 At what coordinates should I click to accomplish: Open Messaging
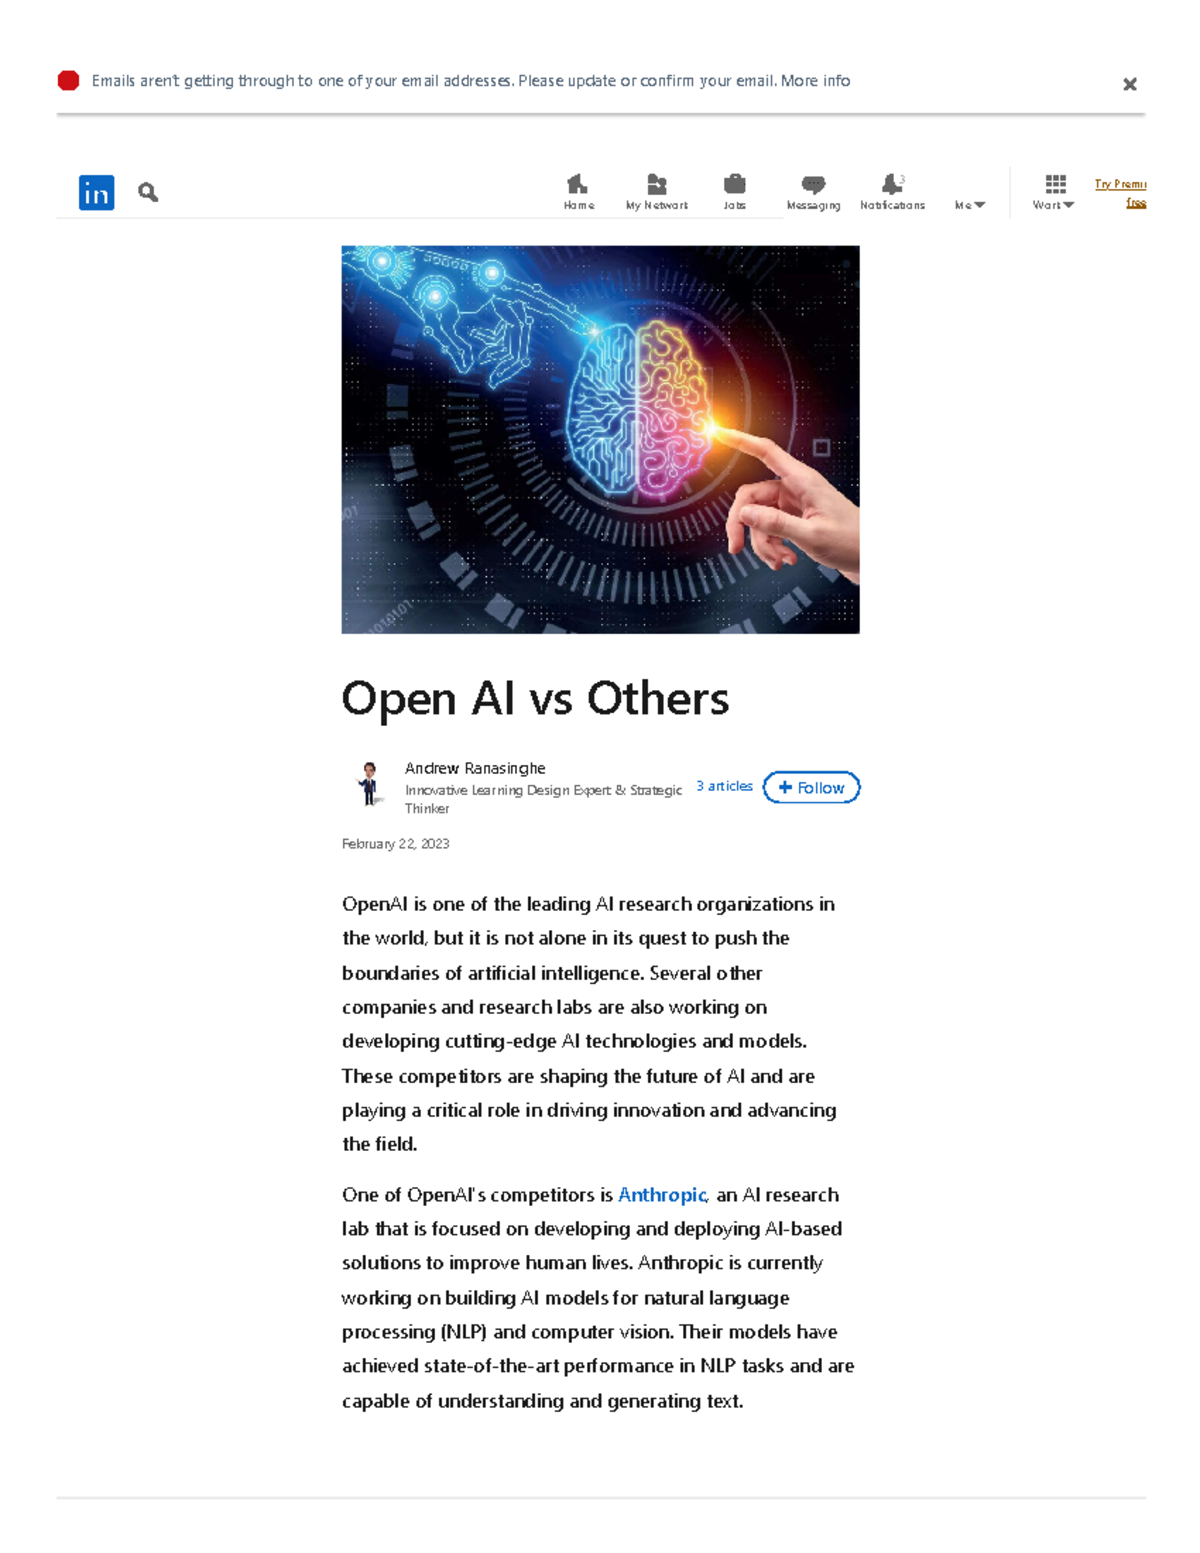click(813, 190)
